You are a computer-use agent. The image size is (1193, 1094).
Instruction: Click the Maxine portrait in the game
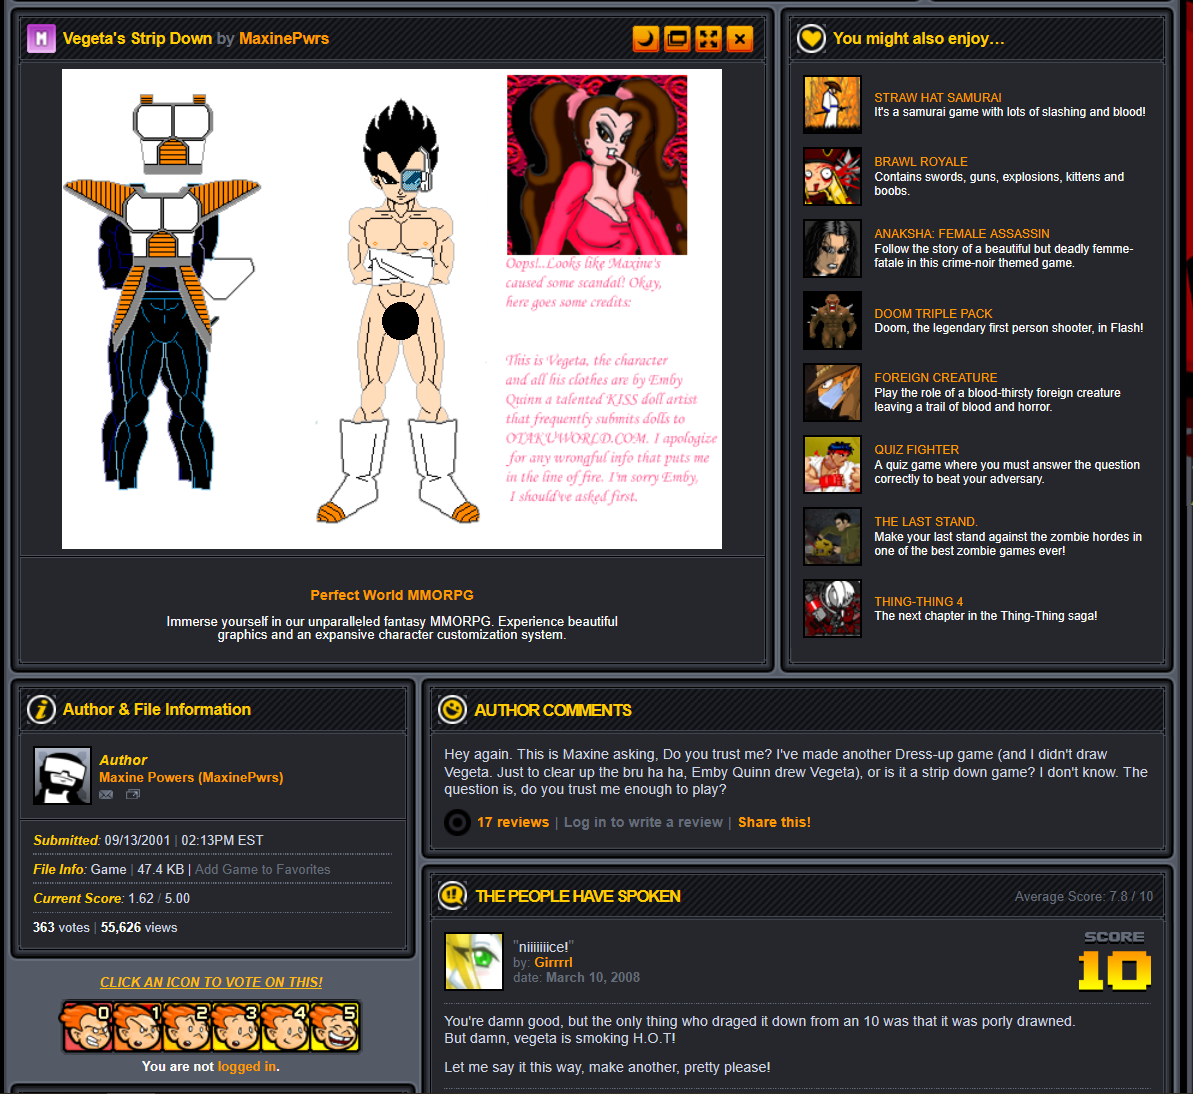(x=597, y=164)
